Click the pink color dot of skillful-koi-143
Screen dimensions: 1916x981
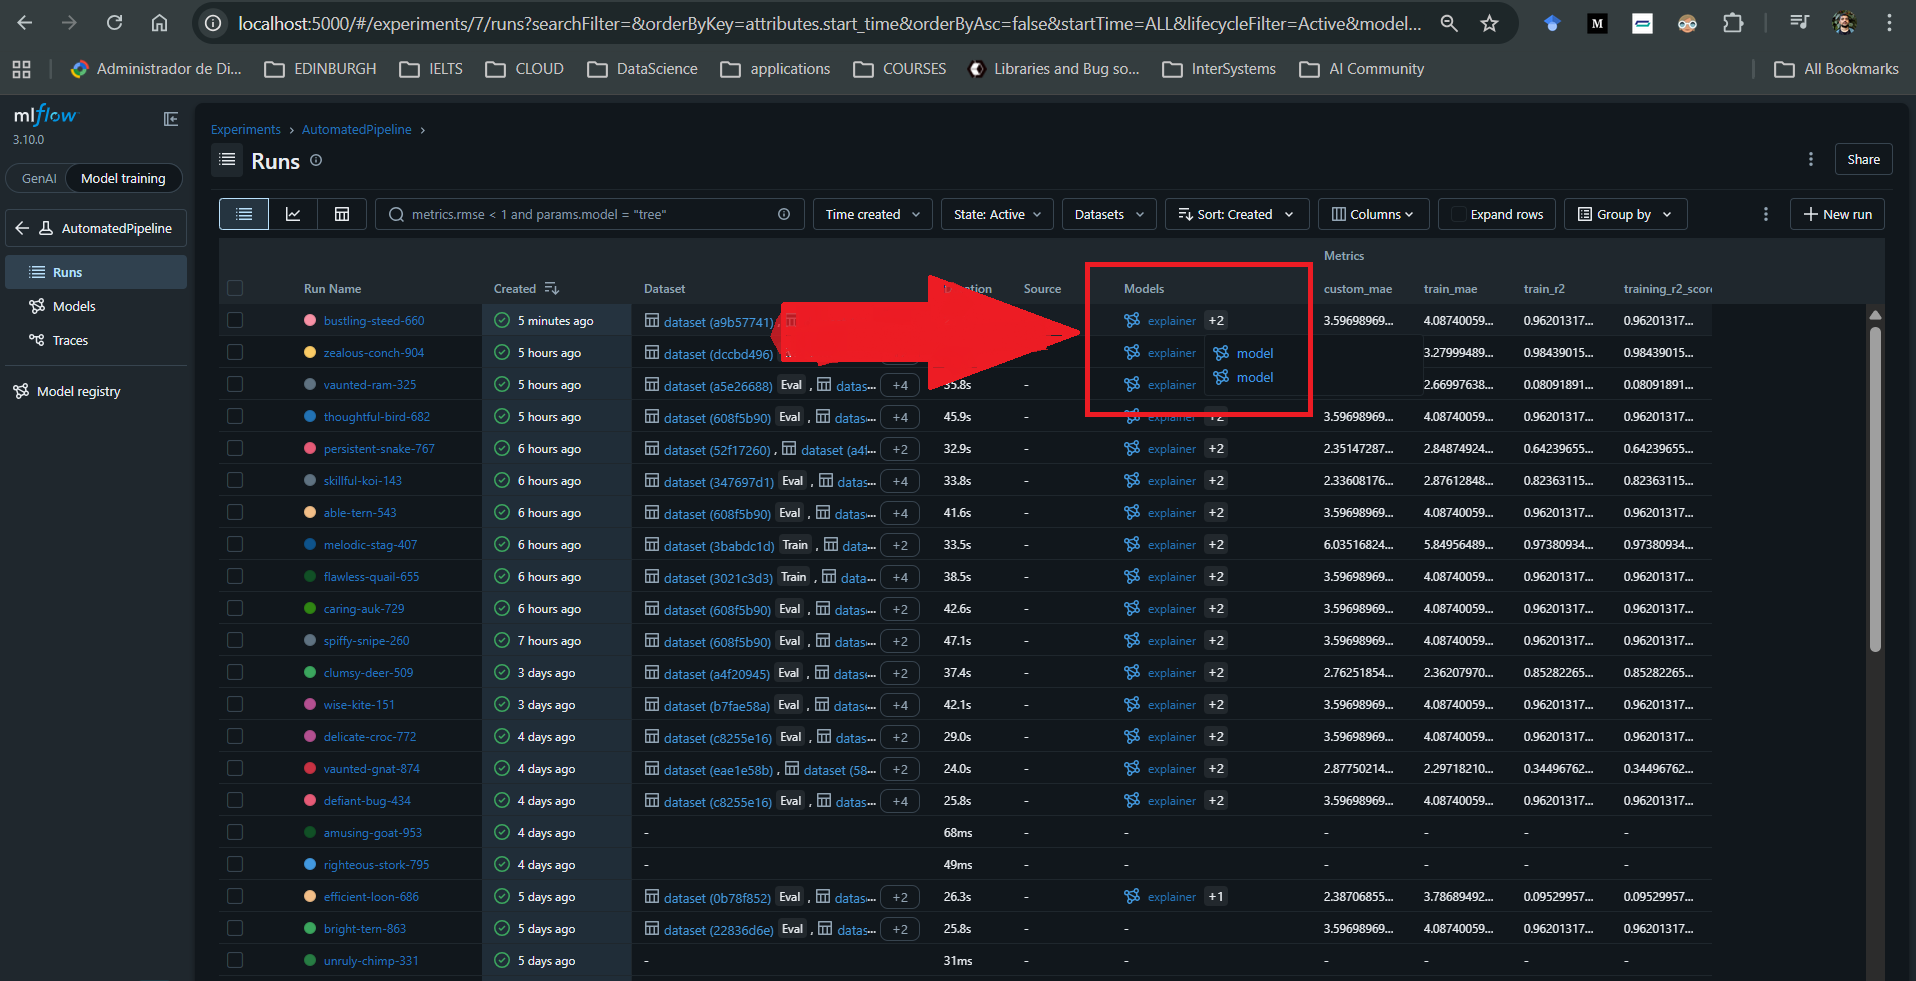pos(310,480)
